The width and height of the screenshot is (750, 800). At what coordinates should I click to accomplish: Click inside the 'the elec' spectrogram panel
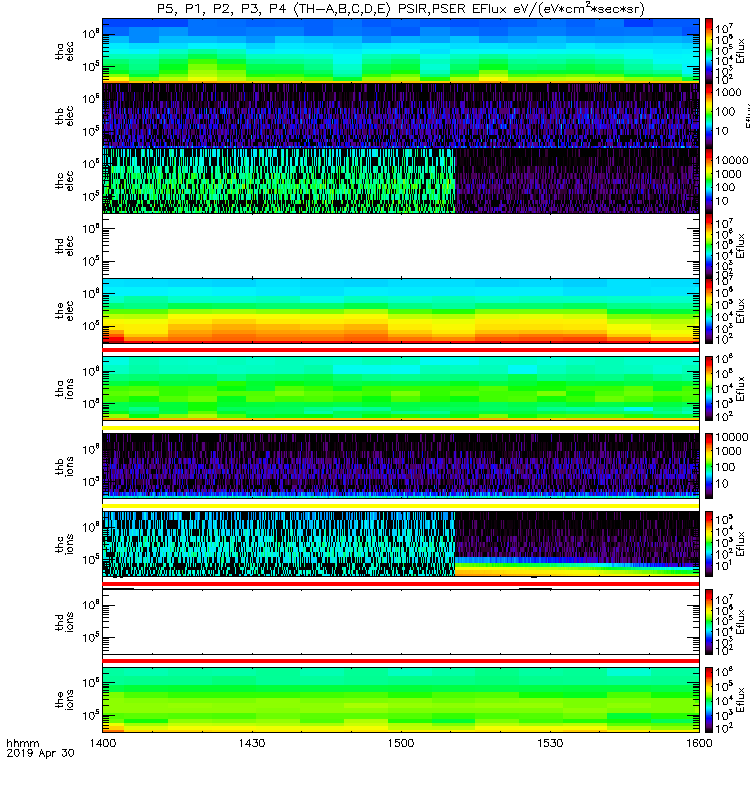401,310
